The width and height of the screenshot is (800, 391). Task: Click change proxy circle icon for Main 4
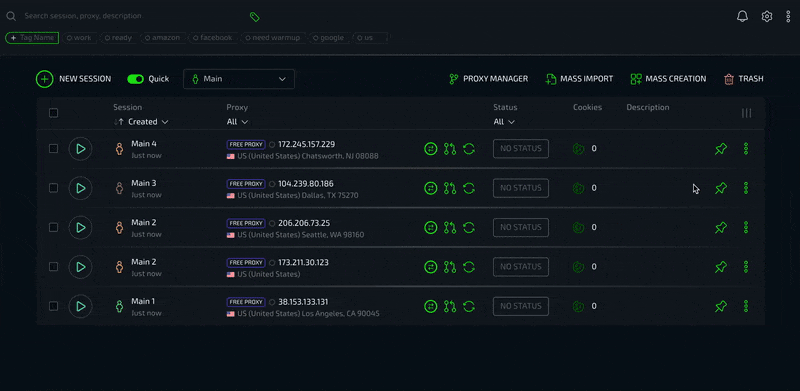pyautogui.click(x=431, y=149)
